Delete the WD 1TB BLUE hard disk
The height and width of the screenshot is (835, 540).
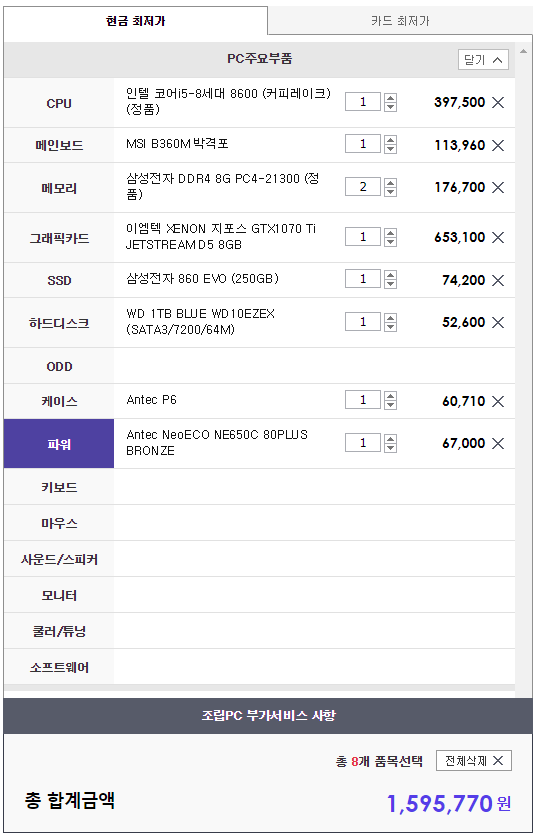click(x=497, y=322)
